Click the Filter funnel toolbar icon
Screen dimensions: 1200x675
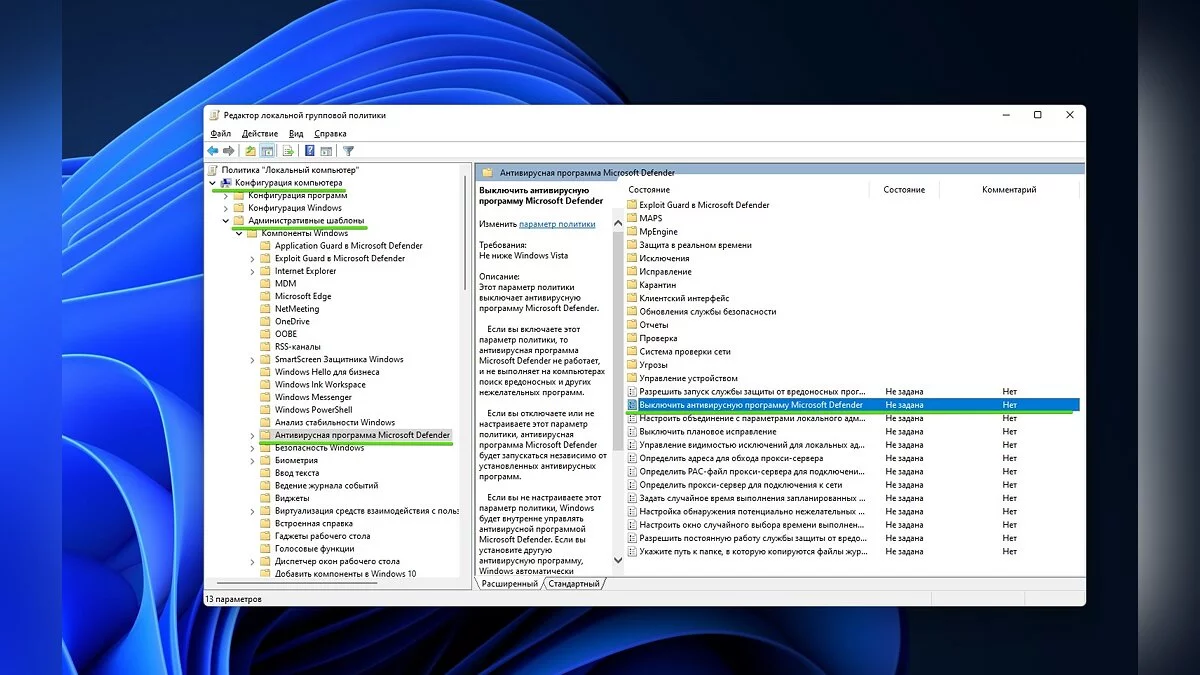[x=349, y=151]
